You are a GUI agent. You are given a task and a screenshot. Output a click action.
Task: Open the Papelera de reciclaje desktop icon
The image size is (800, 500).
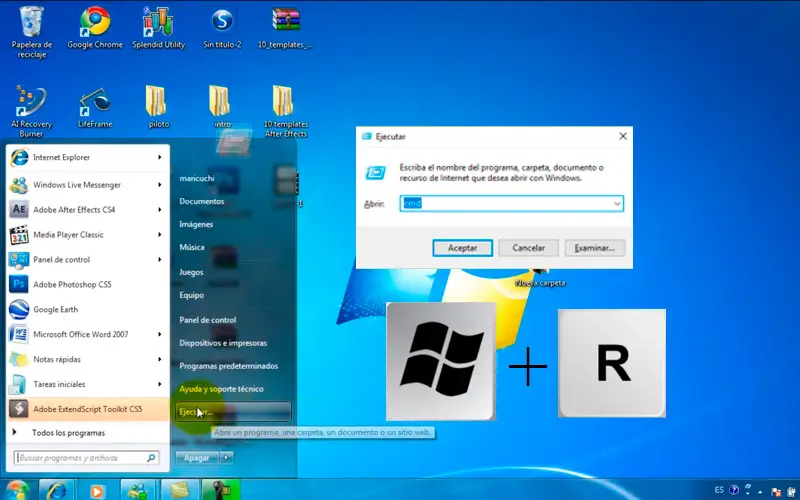32,31
